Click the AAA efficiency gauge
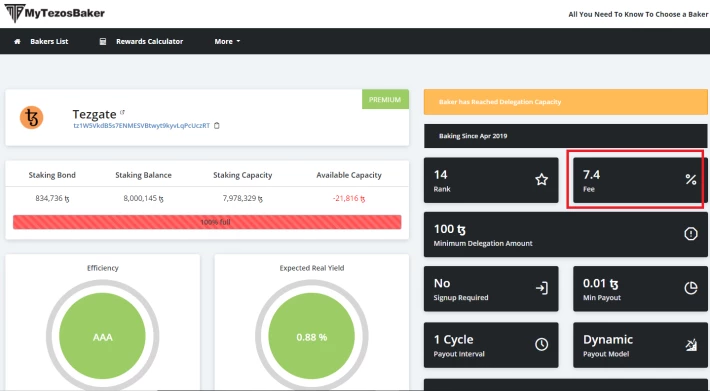This screenshot has height=391, width=710. [x=102, y=336]
